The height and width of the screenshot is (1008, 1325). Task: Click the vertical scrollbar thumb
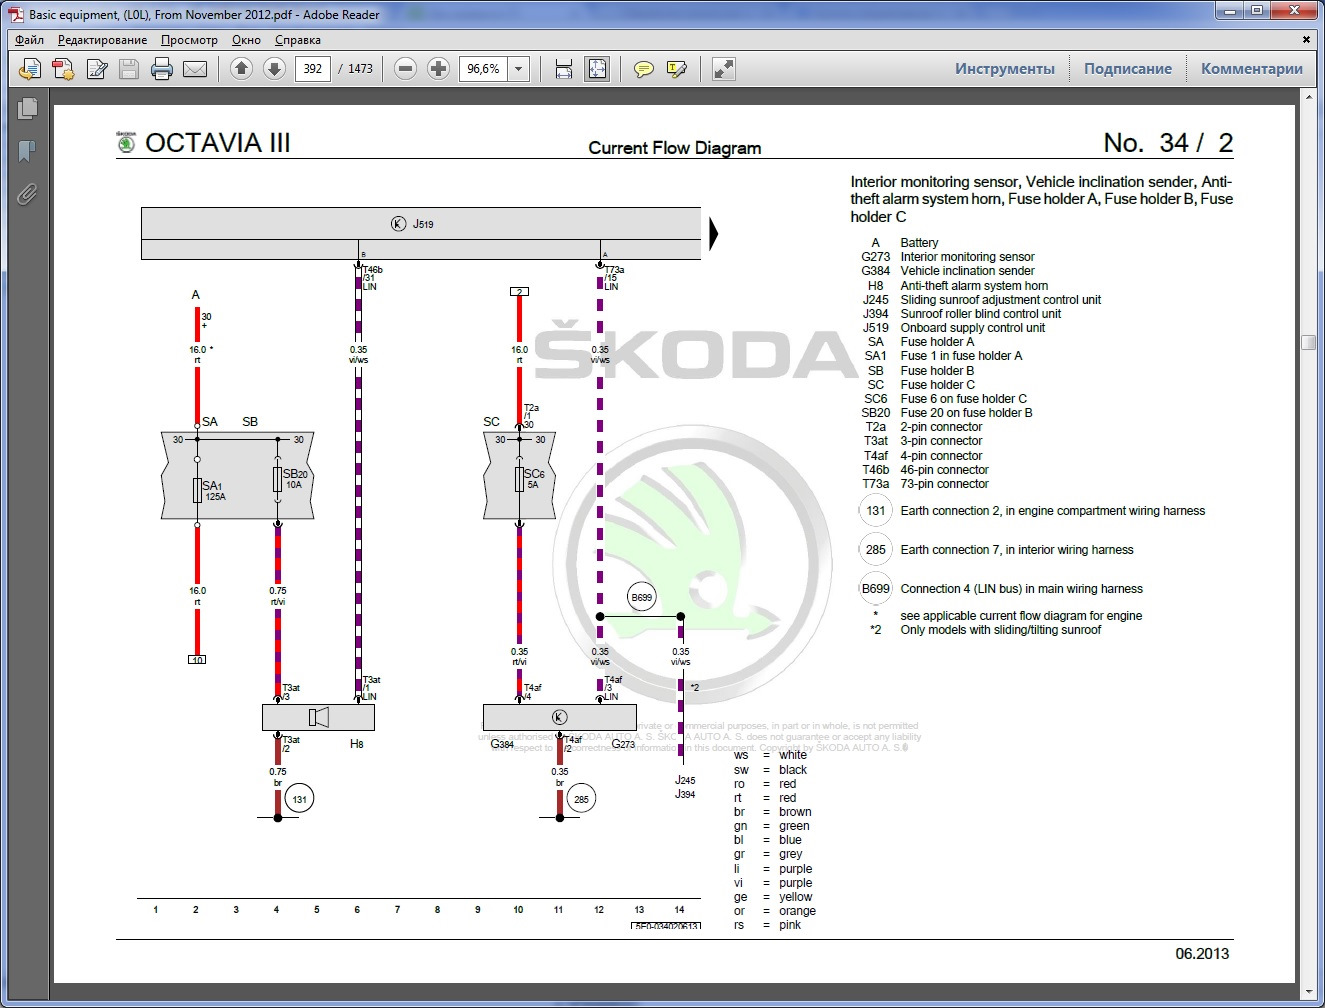tap(1308, 342)
